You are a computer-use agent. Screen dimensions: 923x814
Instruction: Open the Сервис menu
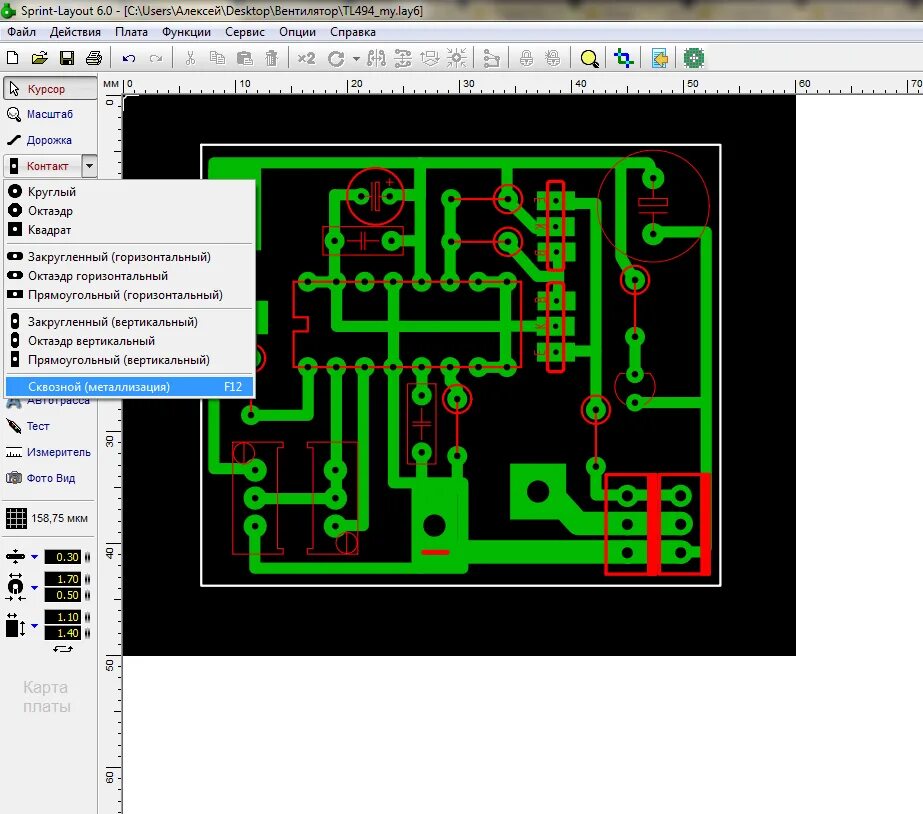tap(245, 32)
